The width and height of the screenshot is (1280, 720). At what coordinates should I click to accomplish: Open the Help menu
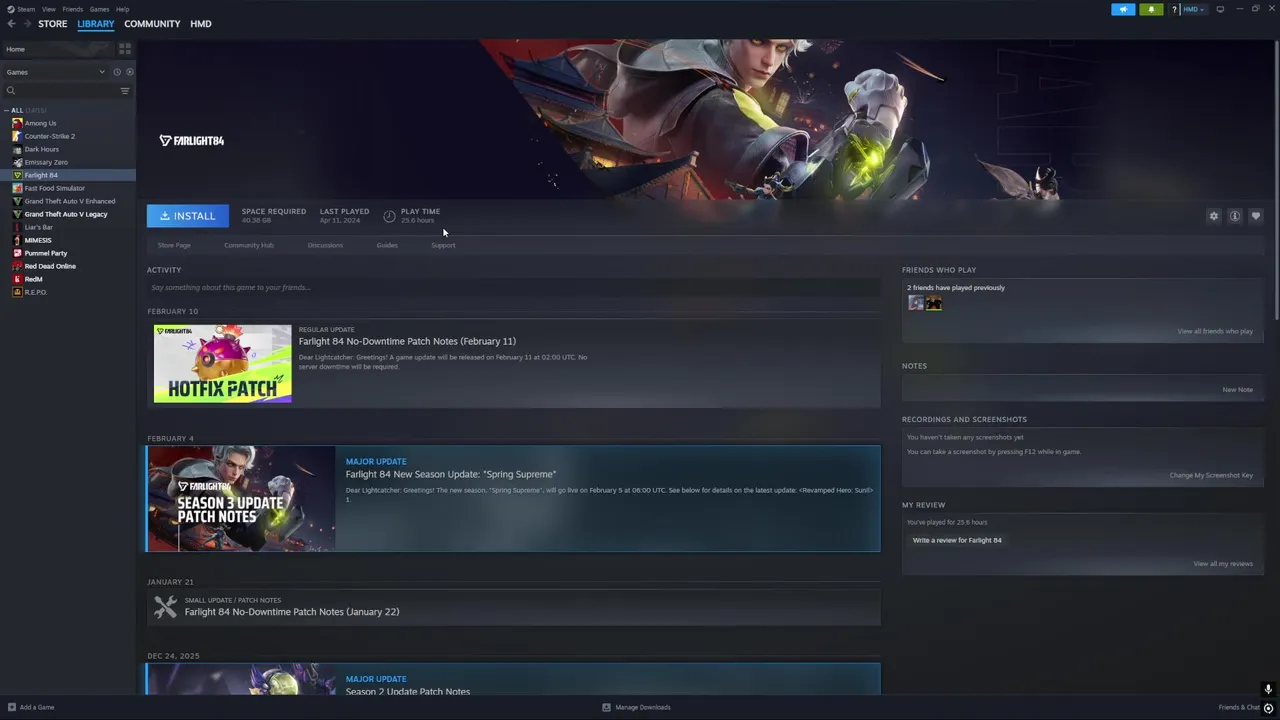122,9
